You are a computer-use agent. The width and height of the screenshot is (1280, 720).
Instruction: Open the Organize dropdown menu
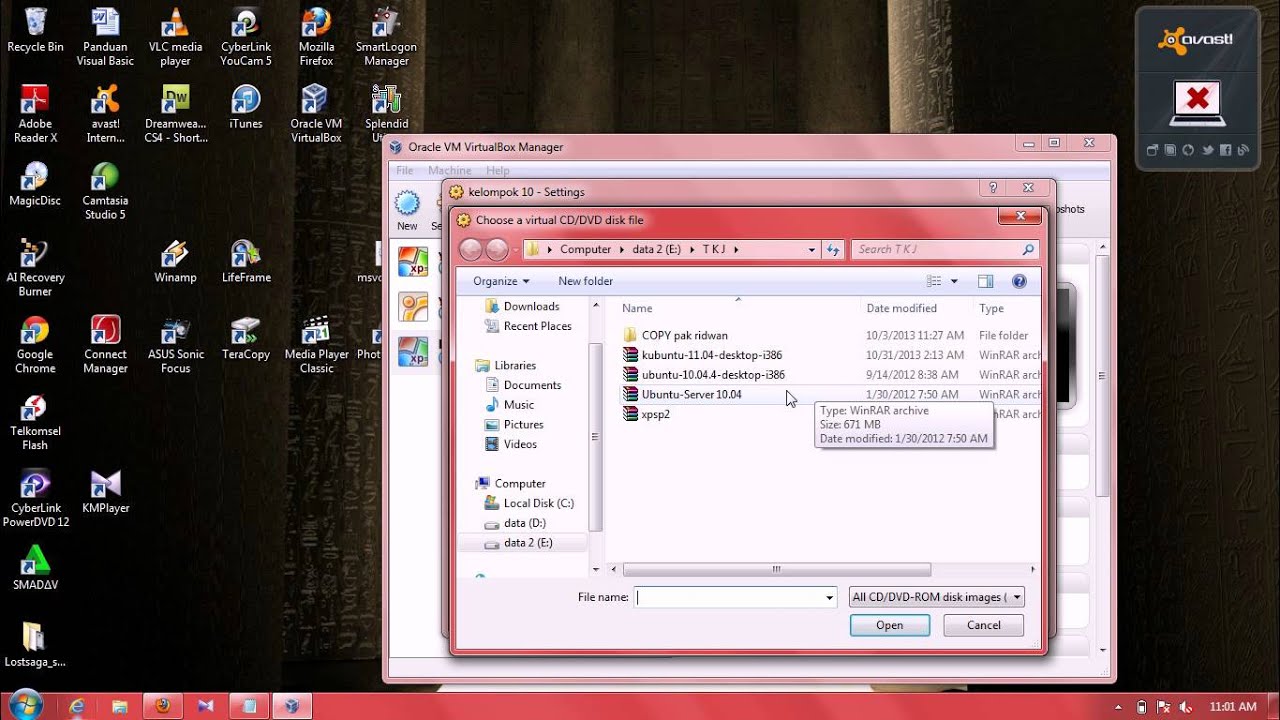point(501,282)
